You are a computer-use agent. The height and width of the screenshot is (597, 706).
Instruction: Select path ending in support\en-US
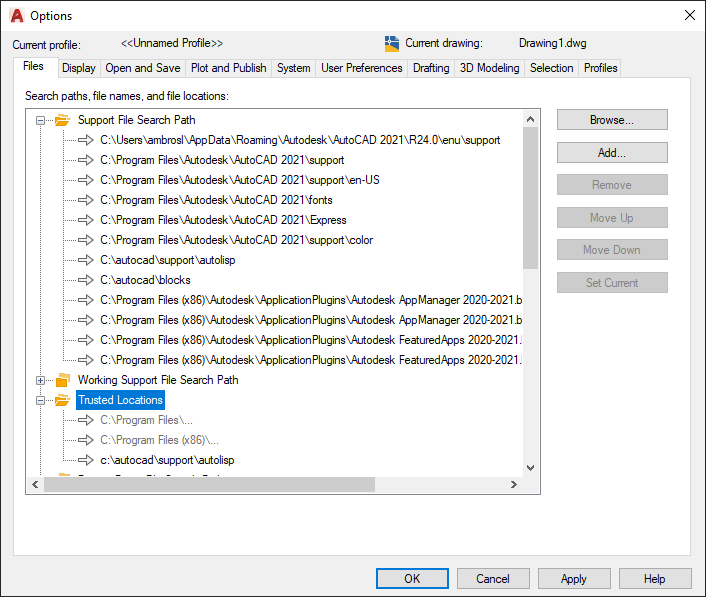point(240,180)
